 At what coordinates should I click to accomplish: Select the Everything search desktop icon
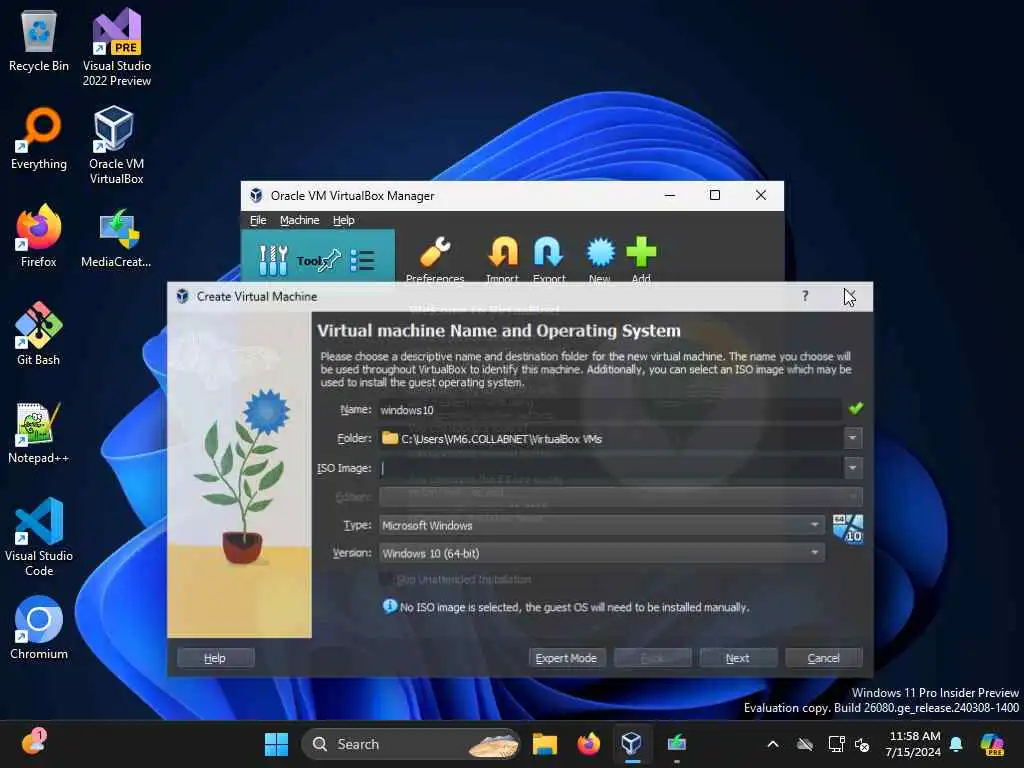pos(39,139)
